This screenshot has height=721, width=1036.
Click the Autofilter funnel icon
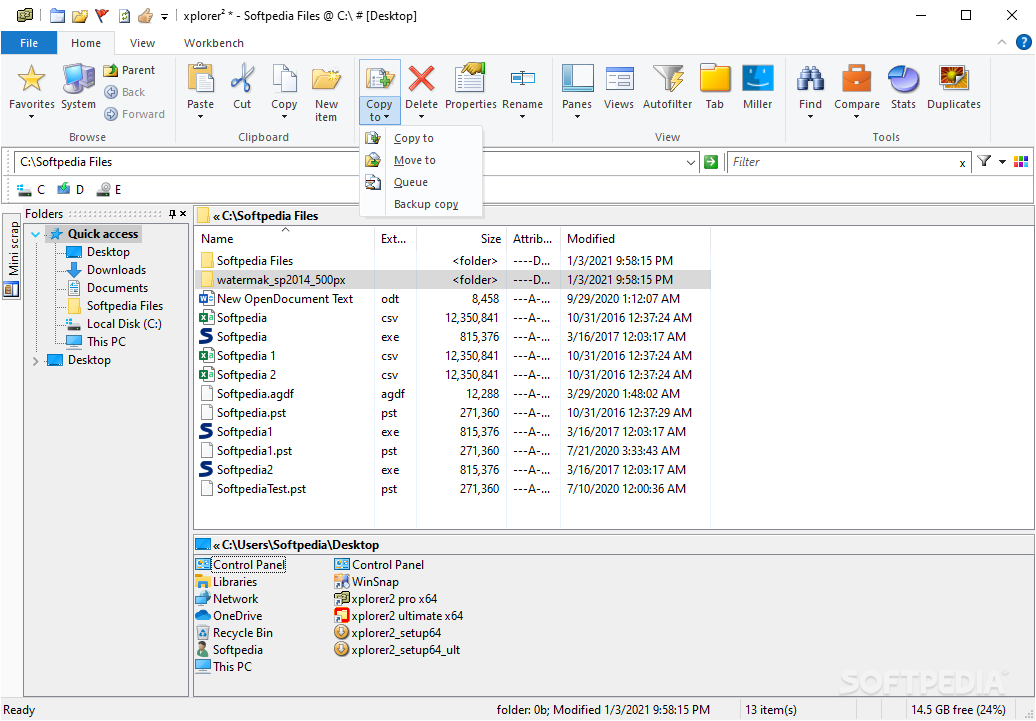tap(667, 79)
